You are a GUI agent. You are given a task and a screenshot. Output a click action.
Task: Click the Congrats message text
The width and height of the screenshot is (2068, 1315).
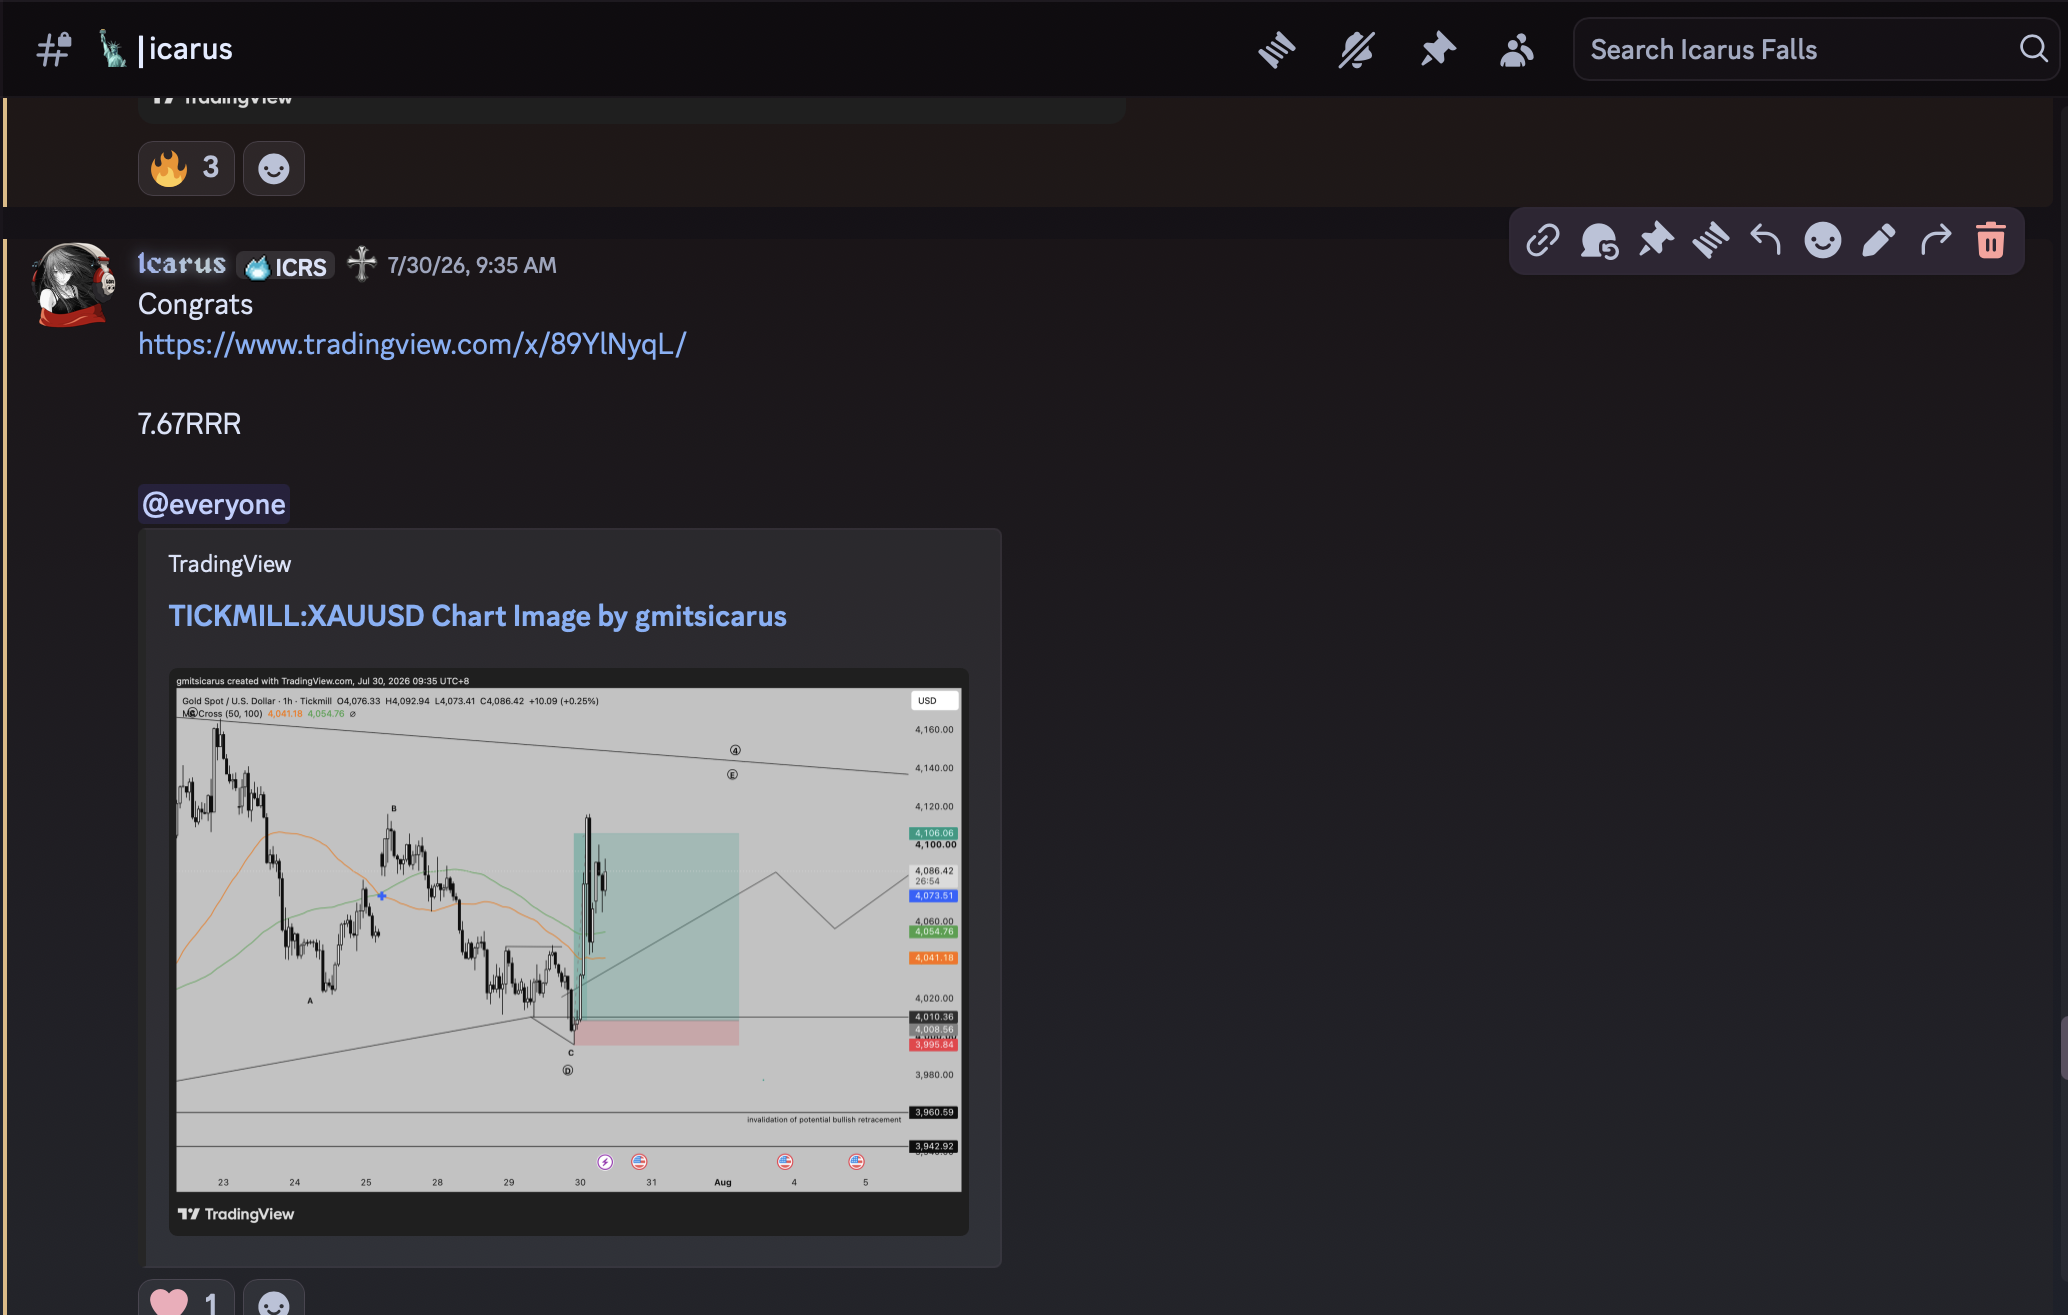195,304
